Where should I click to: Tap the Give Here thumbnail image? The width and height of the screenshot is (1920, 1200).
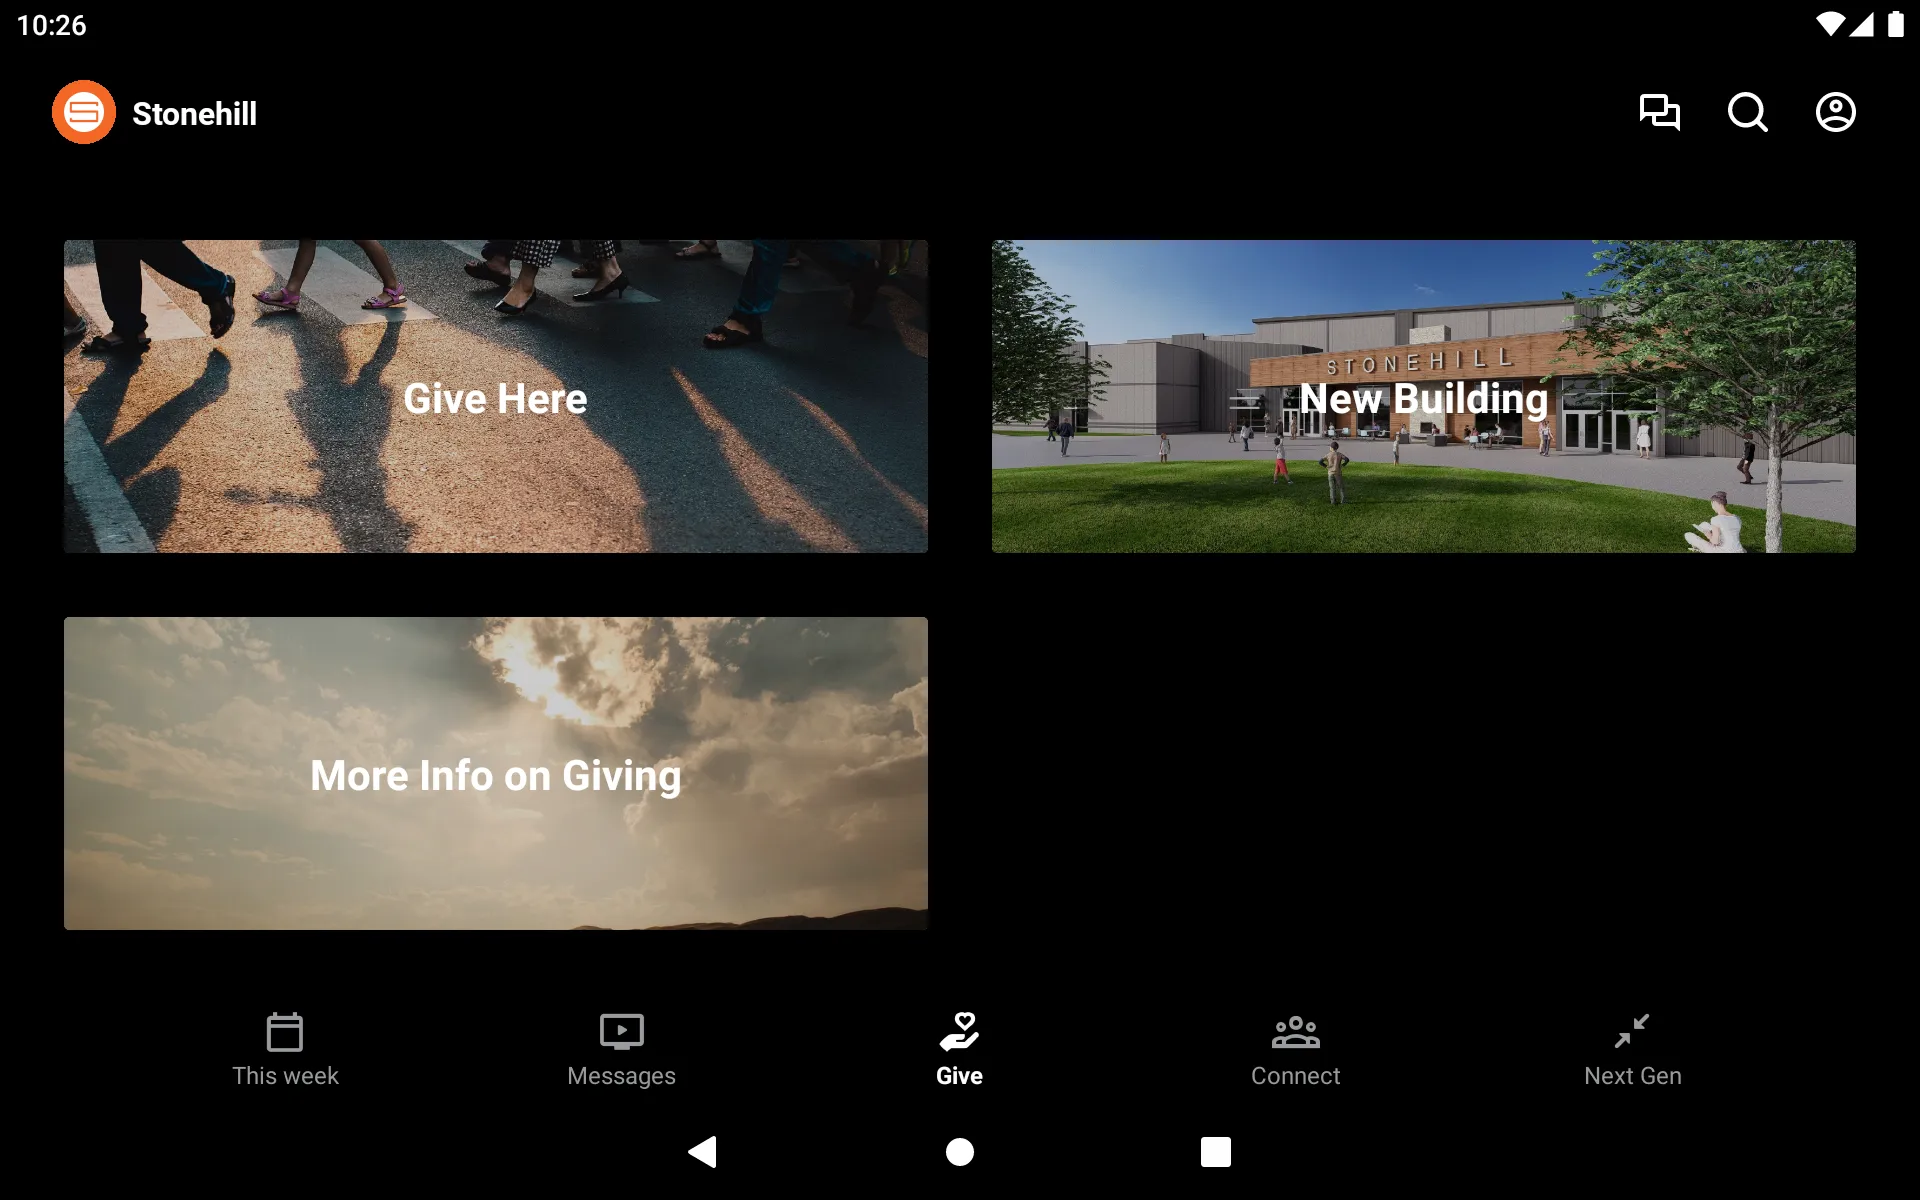coord(496,397)
